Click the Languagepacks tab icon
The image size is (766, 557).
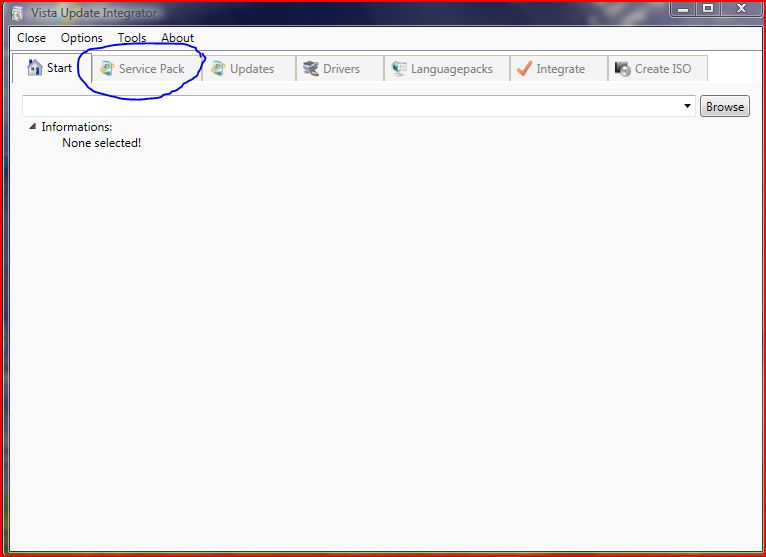pos(399,69)
